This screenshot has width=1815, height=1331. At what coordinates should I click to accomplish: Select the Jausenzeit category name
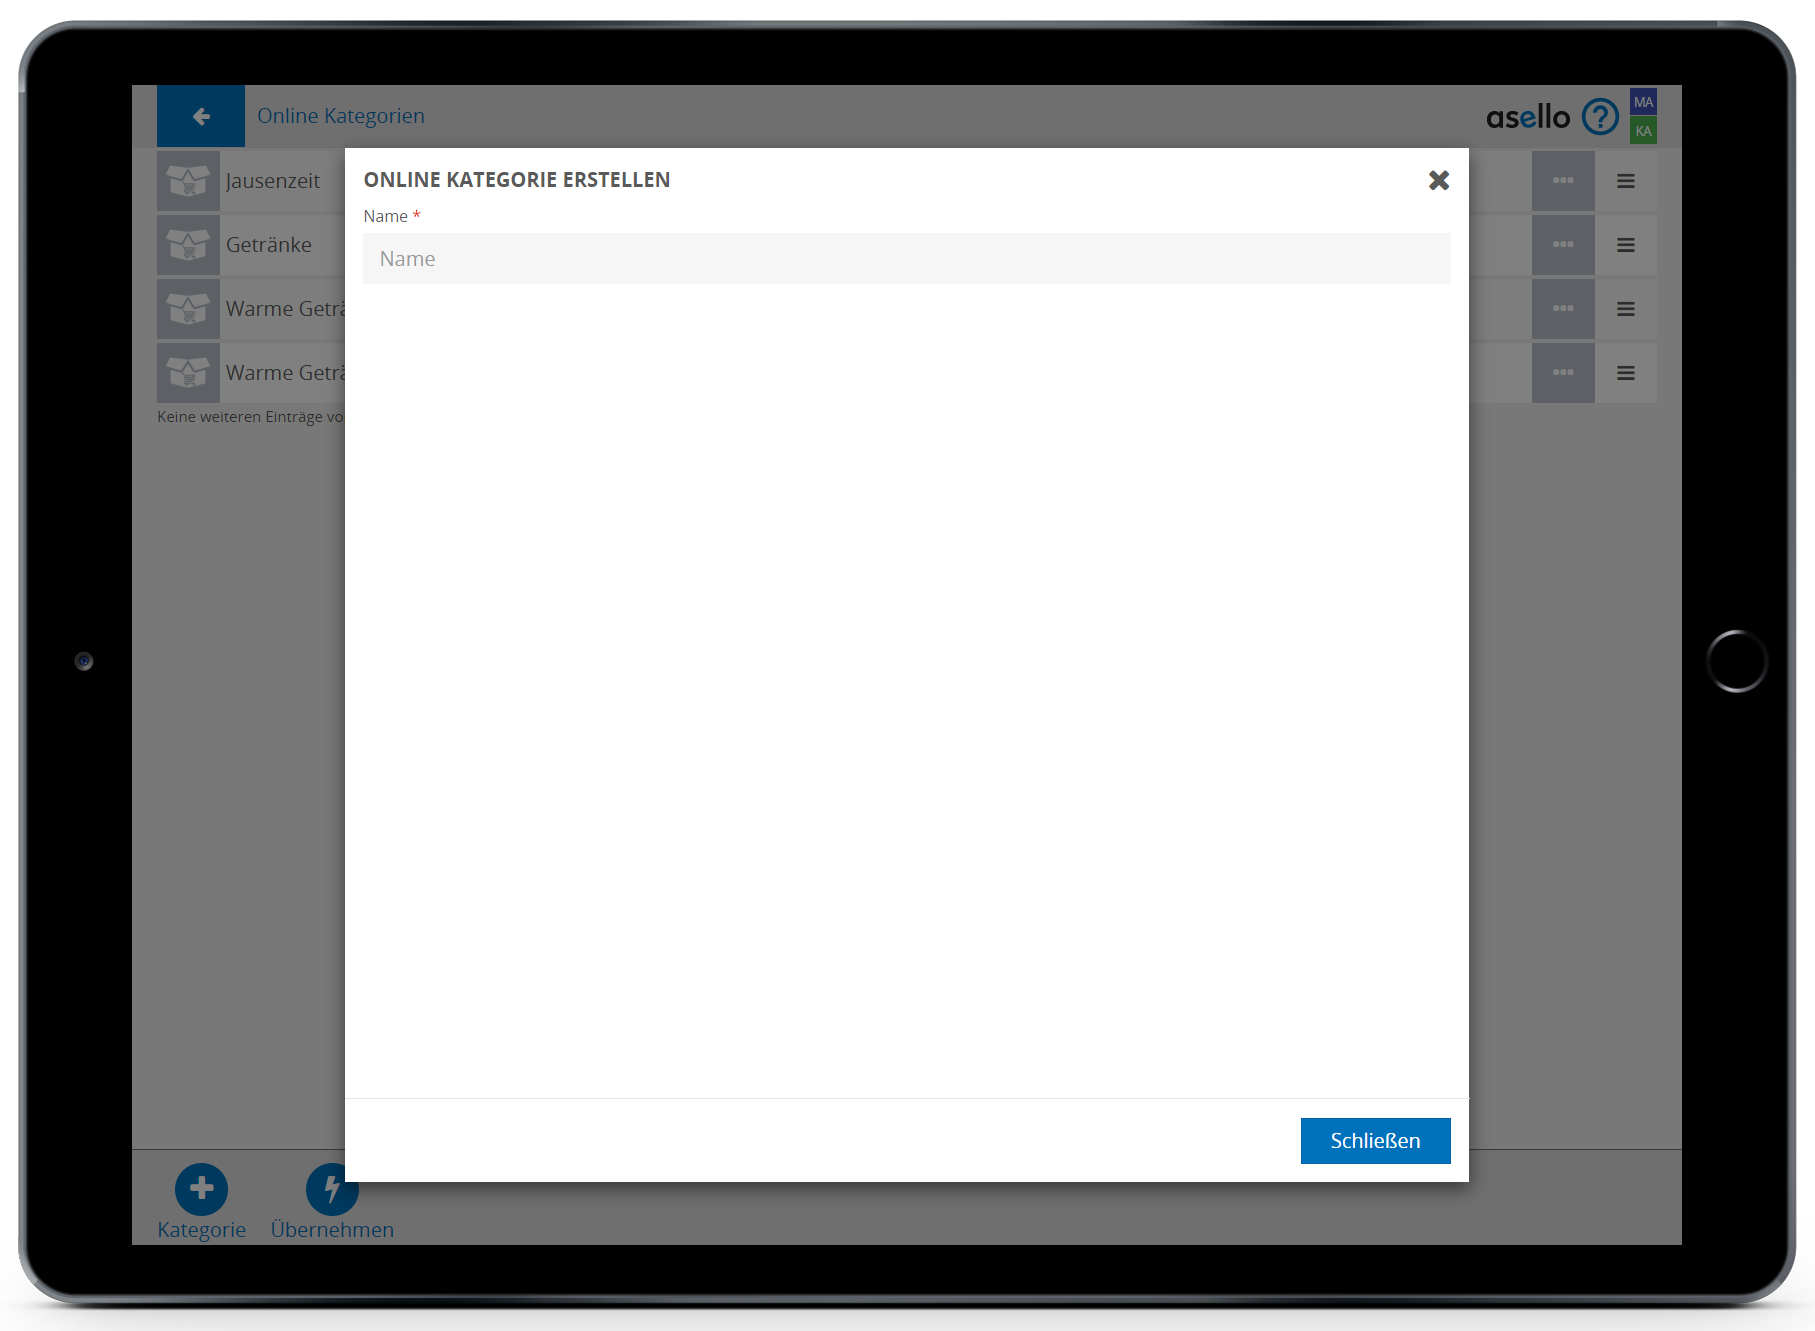point(273,181)
